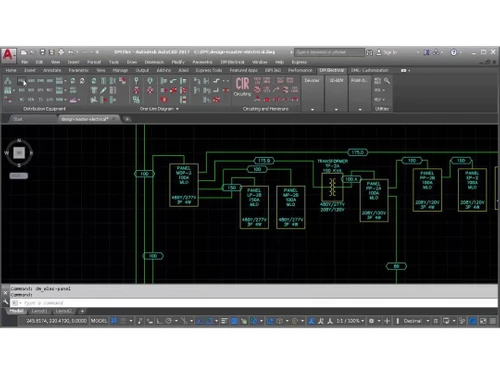Image resolution: width=500 pixels, height=375 pixels.
Task: Click the pencil edit icon in ribbon
Action: point(103,90)
